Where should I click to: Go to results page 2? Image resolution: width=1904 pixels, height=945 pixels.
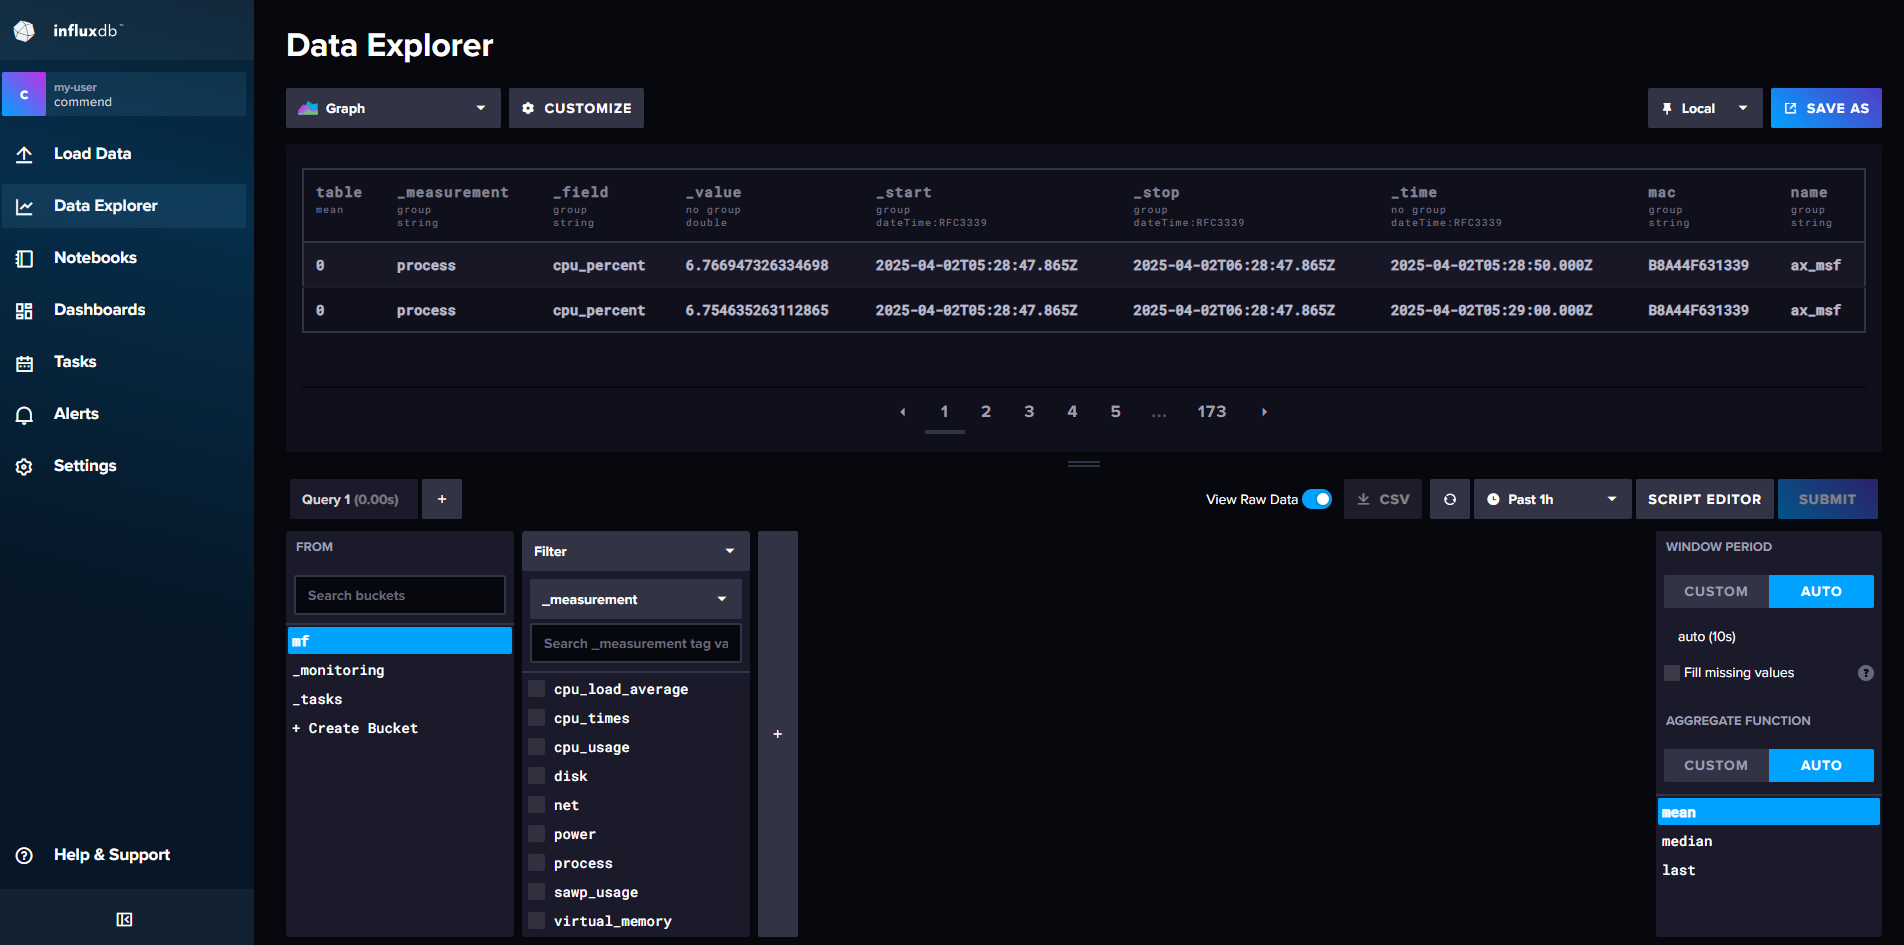pyautogui.click(x=986, y=412)
